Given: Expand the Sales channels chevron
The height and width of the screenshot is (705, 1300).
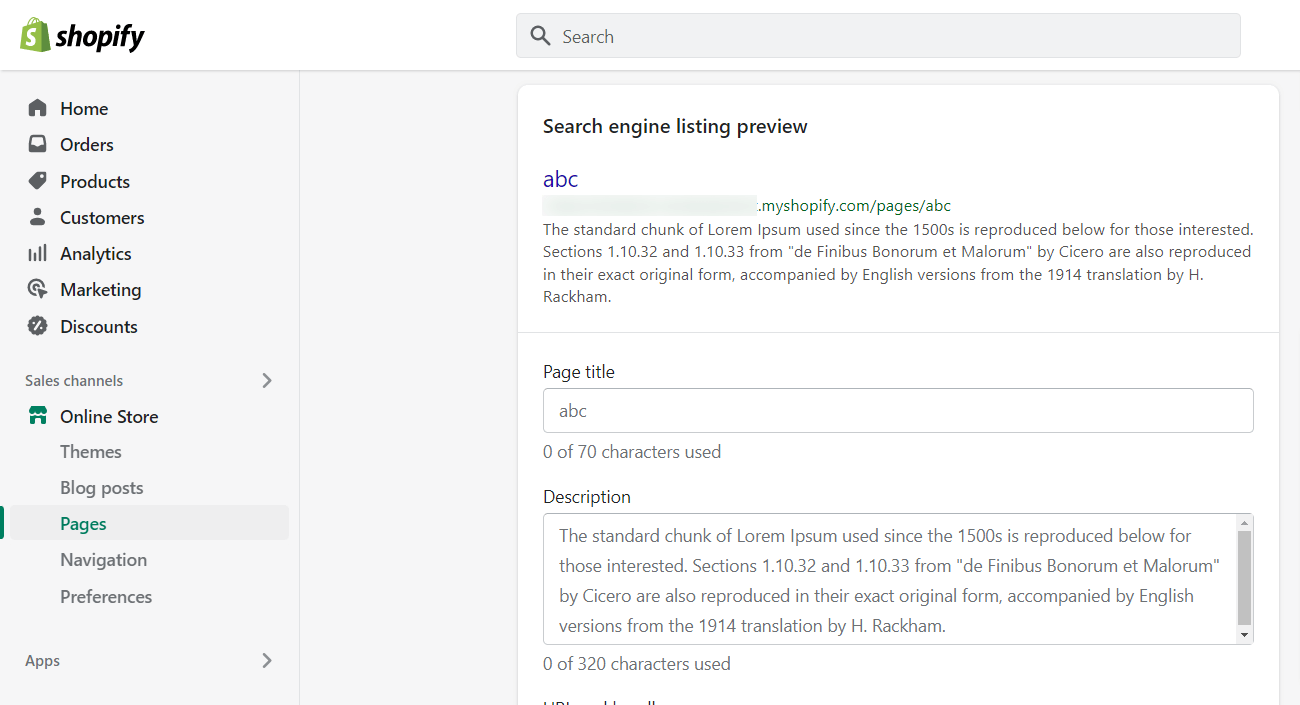Looking at the screenshot, I should click(x=267, y=380).
